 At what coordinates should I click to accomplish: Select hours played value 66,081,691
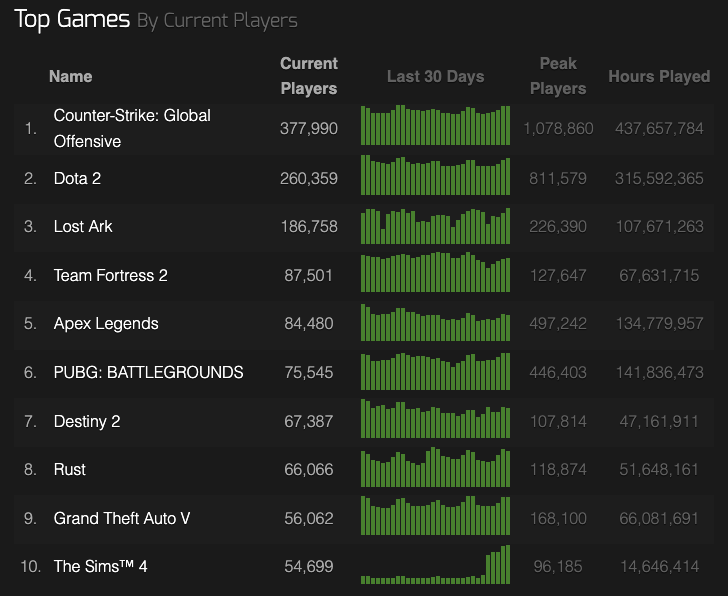click(x=659, y=518)
